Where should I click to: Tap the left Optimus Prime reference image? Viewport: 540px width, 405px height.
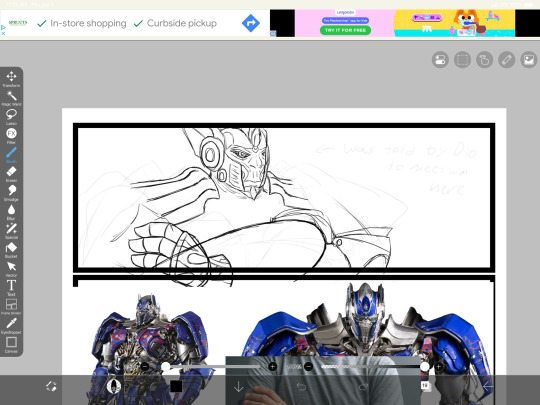pyautogui.click(x=150, y=348)
